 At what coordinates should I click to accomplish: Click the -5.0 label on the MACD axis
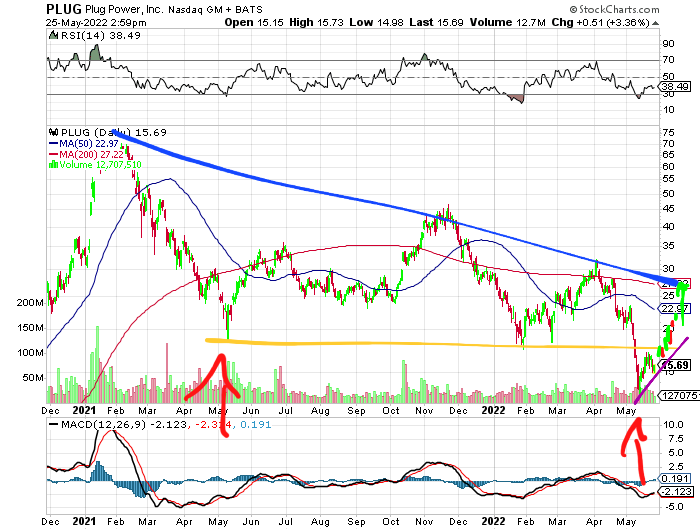click(x=673, y=507)
